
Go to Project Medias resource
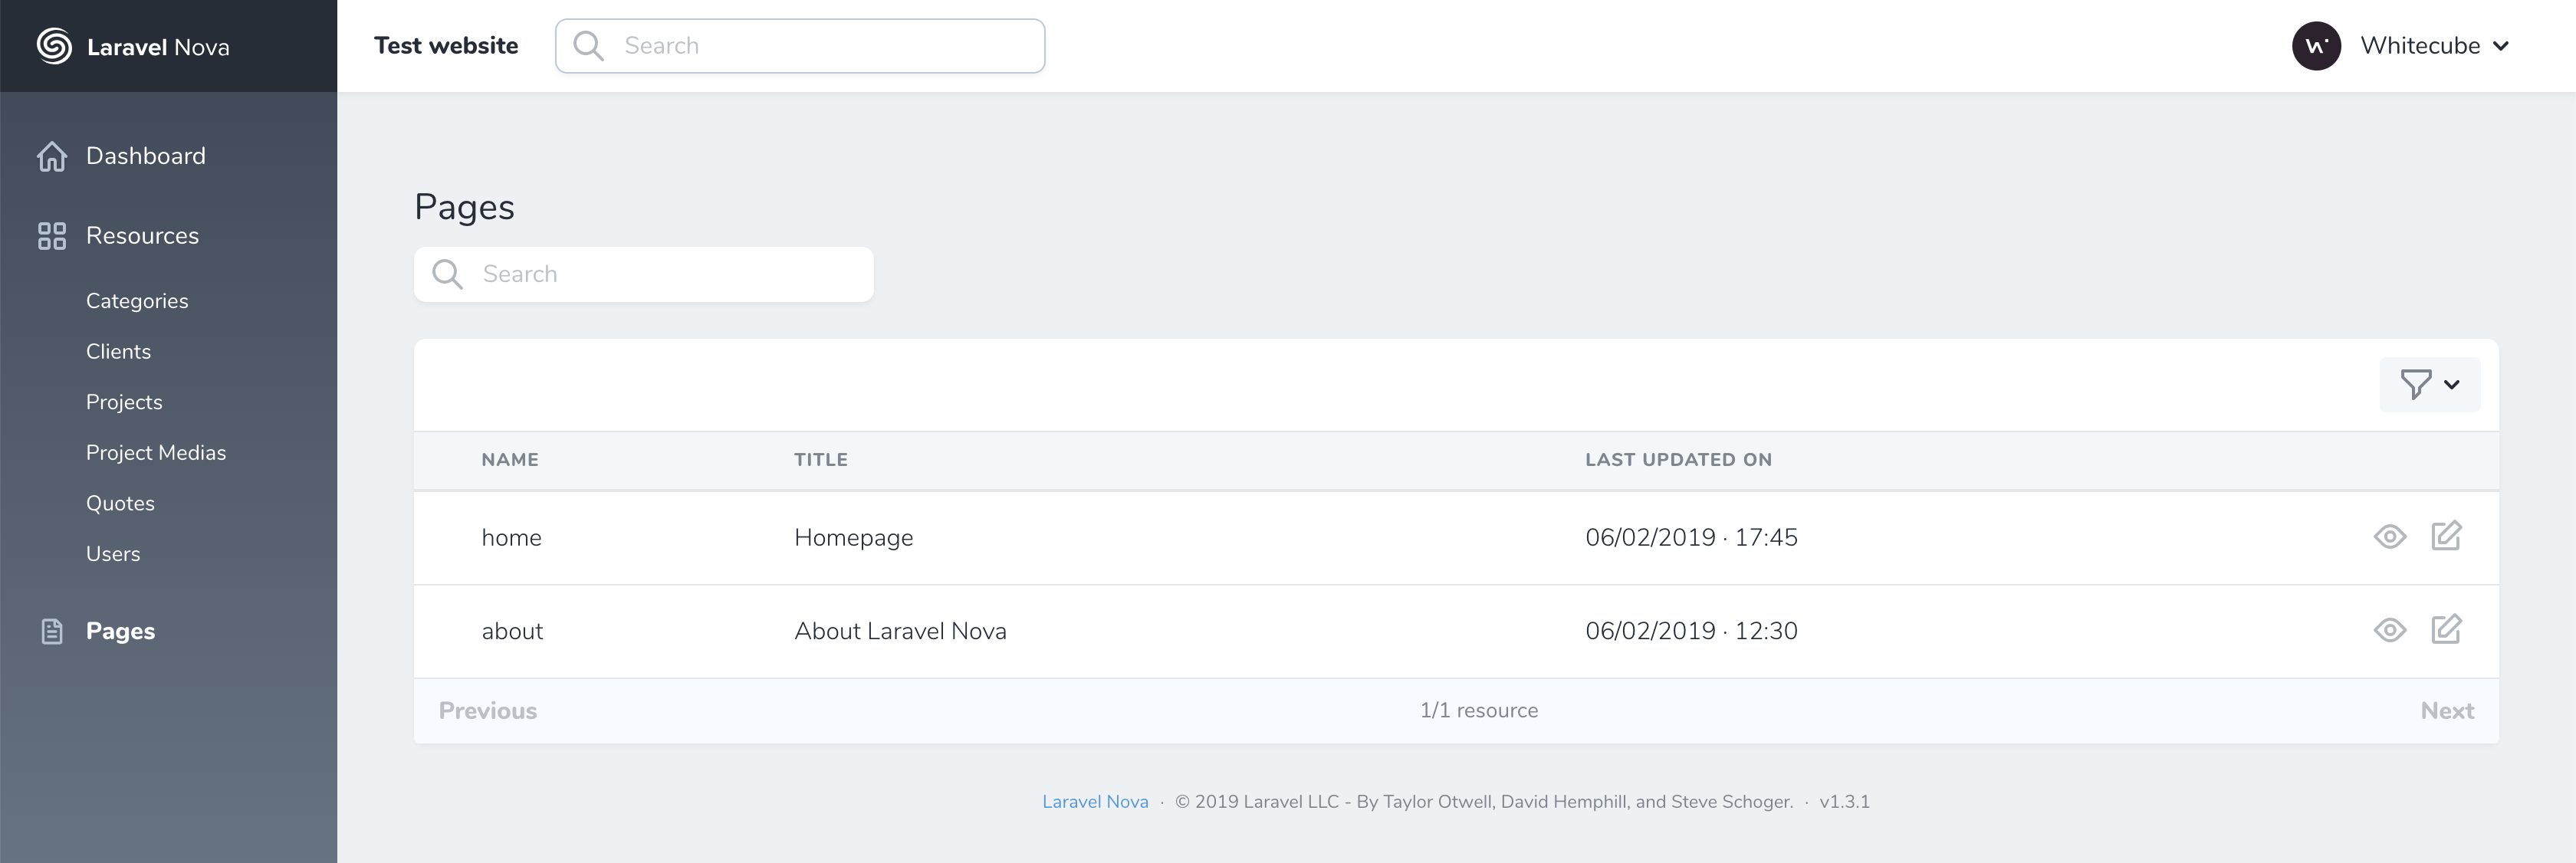click(156, 453)
